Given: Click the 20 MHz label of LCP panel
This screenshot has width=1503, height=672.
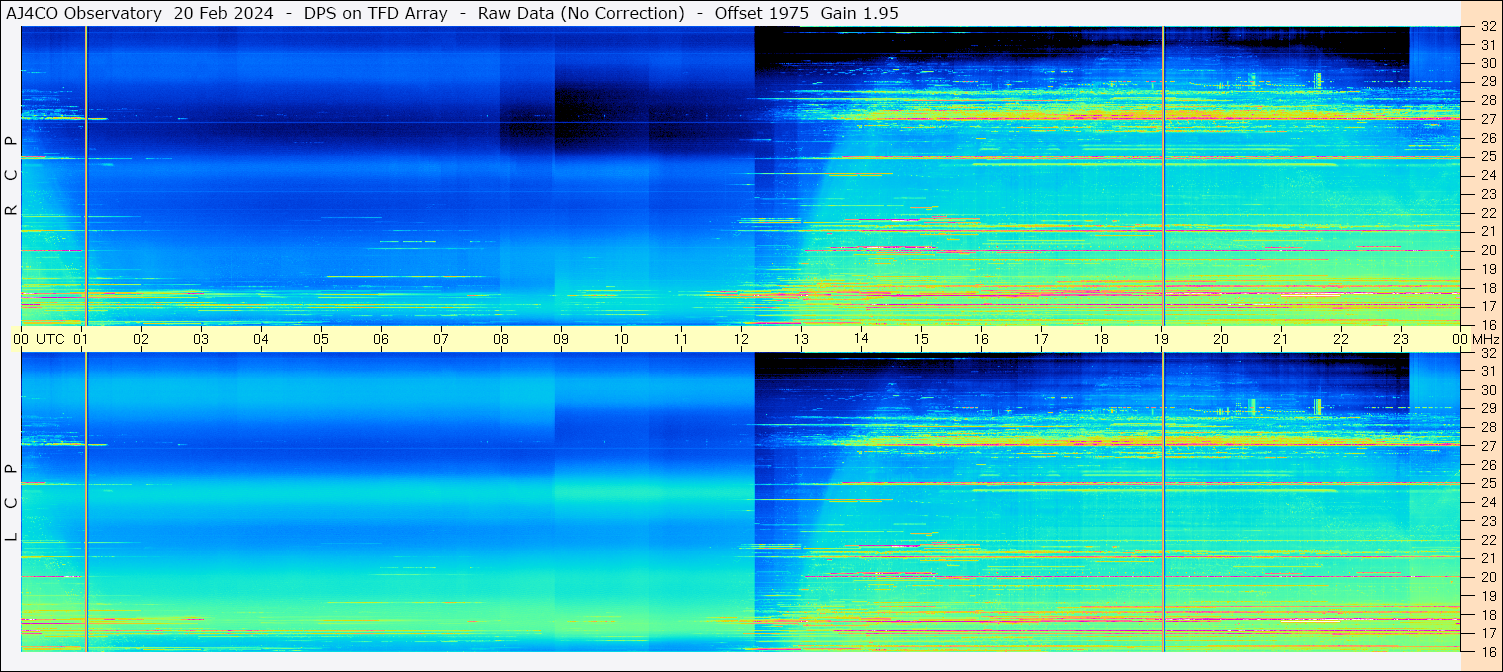Looking at the screenshot, I should (1488, 577).
